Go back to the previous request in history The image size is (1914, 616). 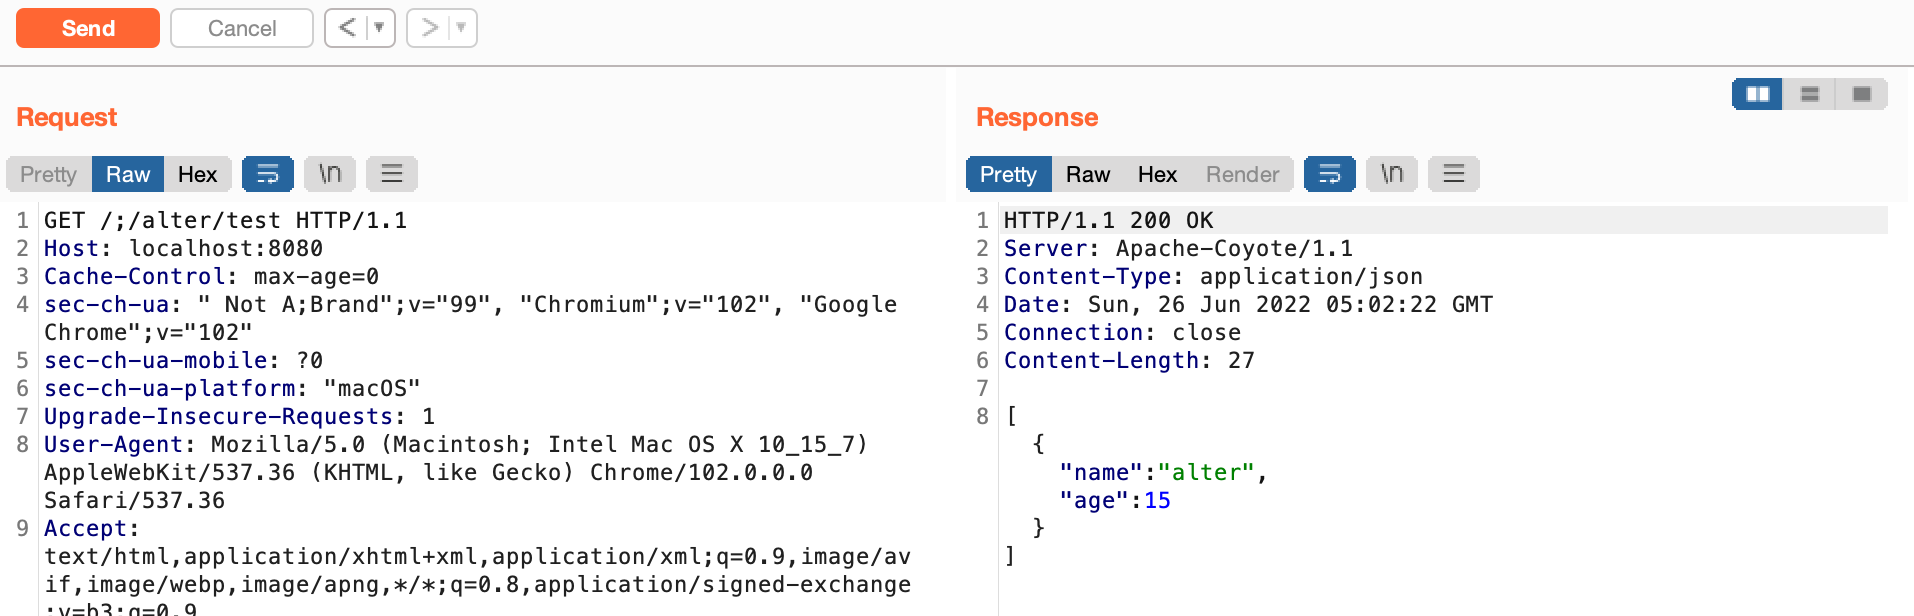point(347,28)
